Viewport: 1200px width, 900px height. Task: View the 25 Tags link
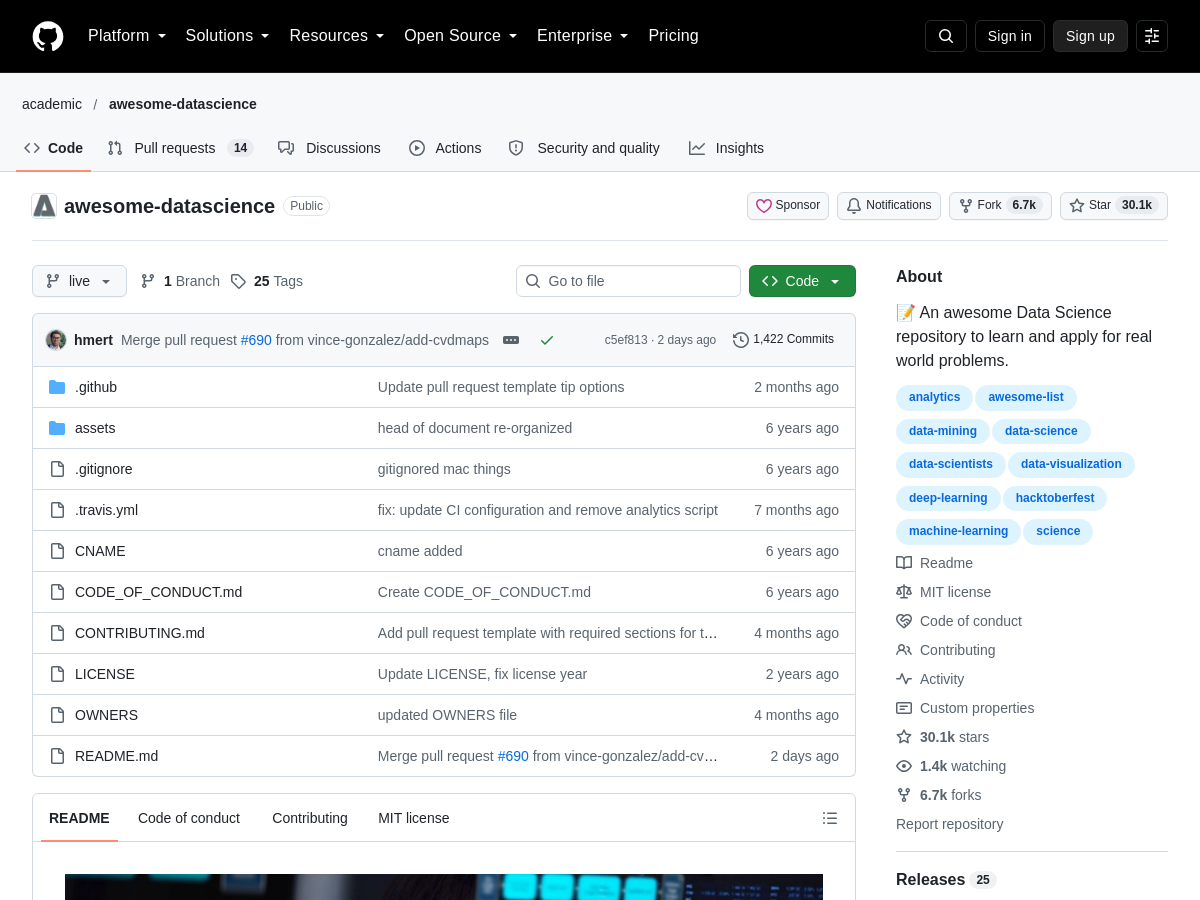pyautogui.click(x=267, y=281)
